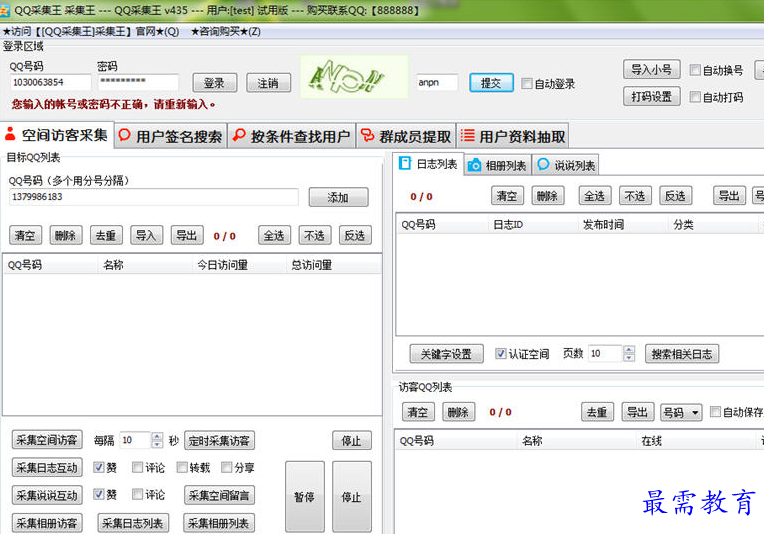Sort by the 今日访问量 column header
The height and width of the screenshot is (534, 764).
pos(239,265)
